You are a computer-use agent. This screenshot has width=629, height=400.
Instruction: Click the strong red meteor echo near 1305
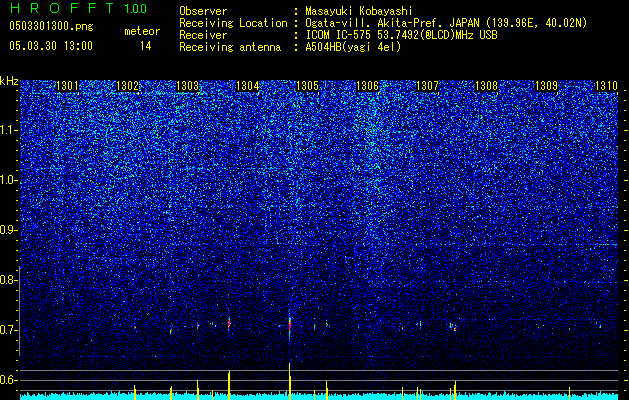tap(290, 325)
